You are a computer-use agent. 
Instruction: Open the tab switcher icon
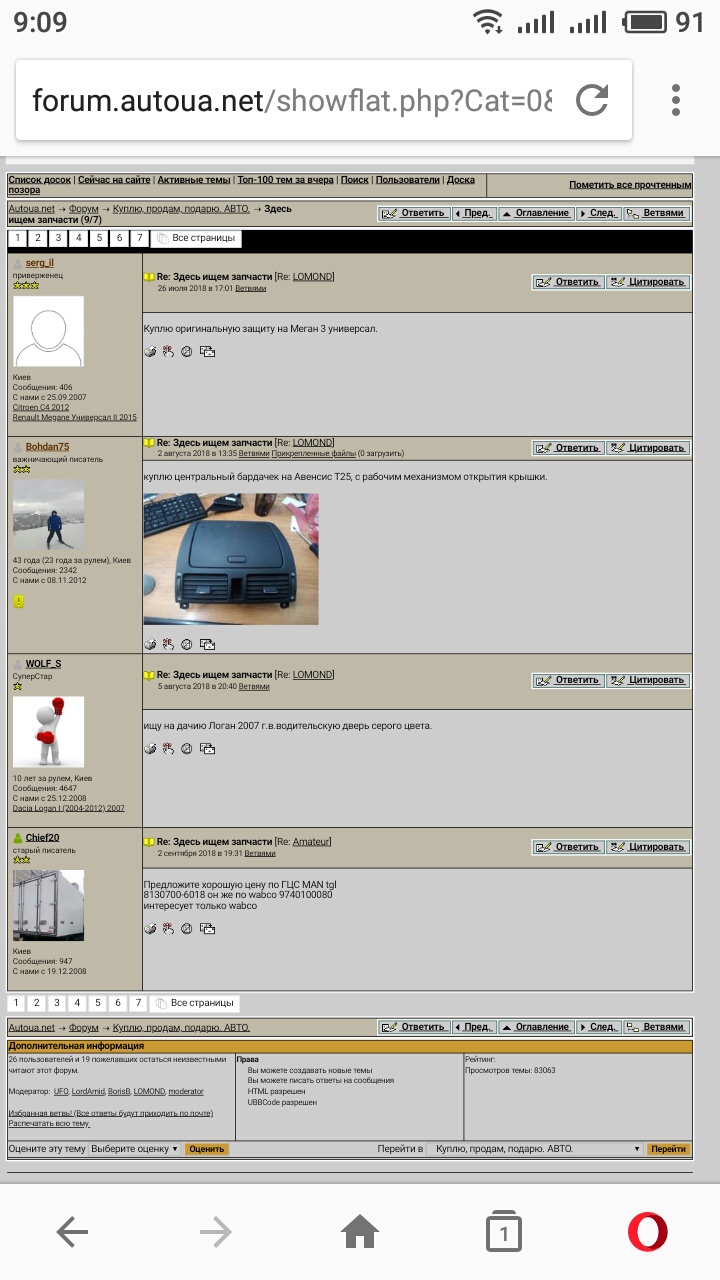(504, 1232)
